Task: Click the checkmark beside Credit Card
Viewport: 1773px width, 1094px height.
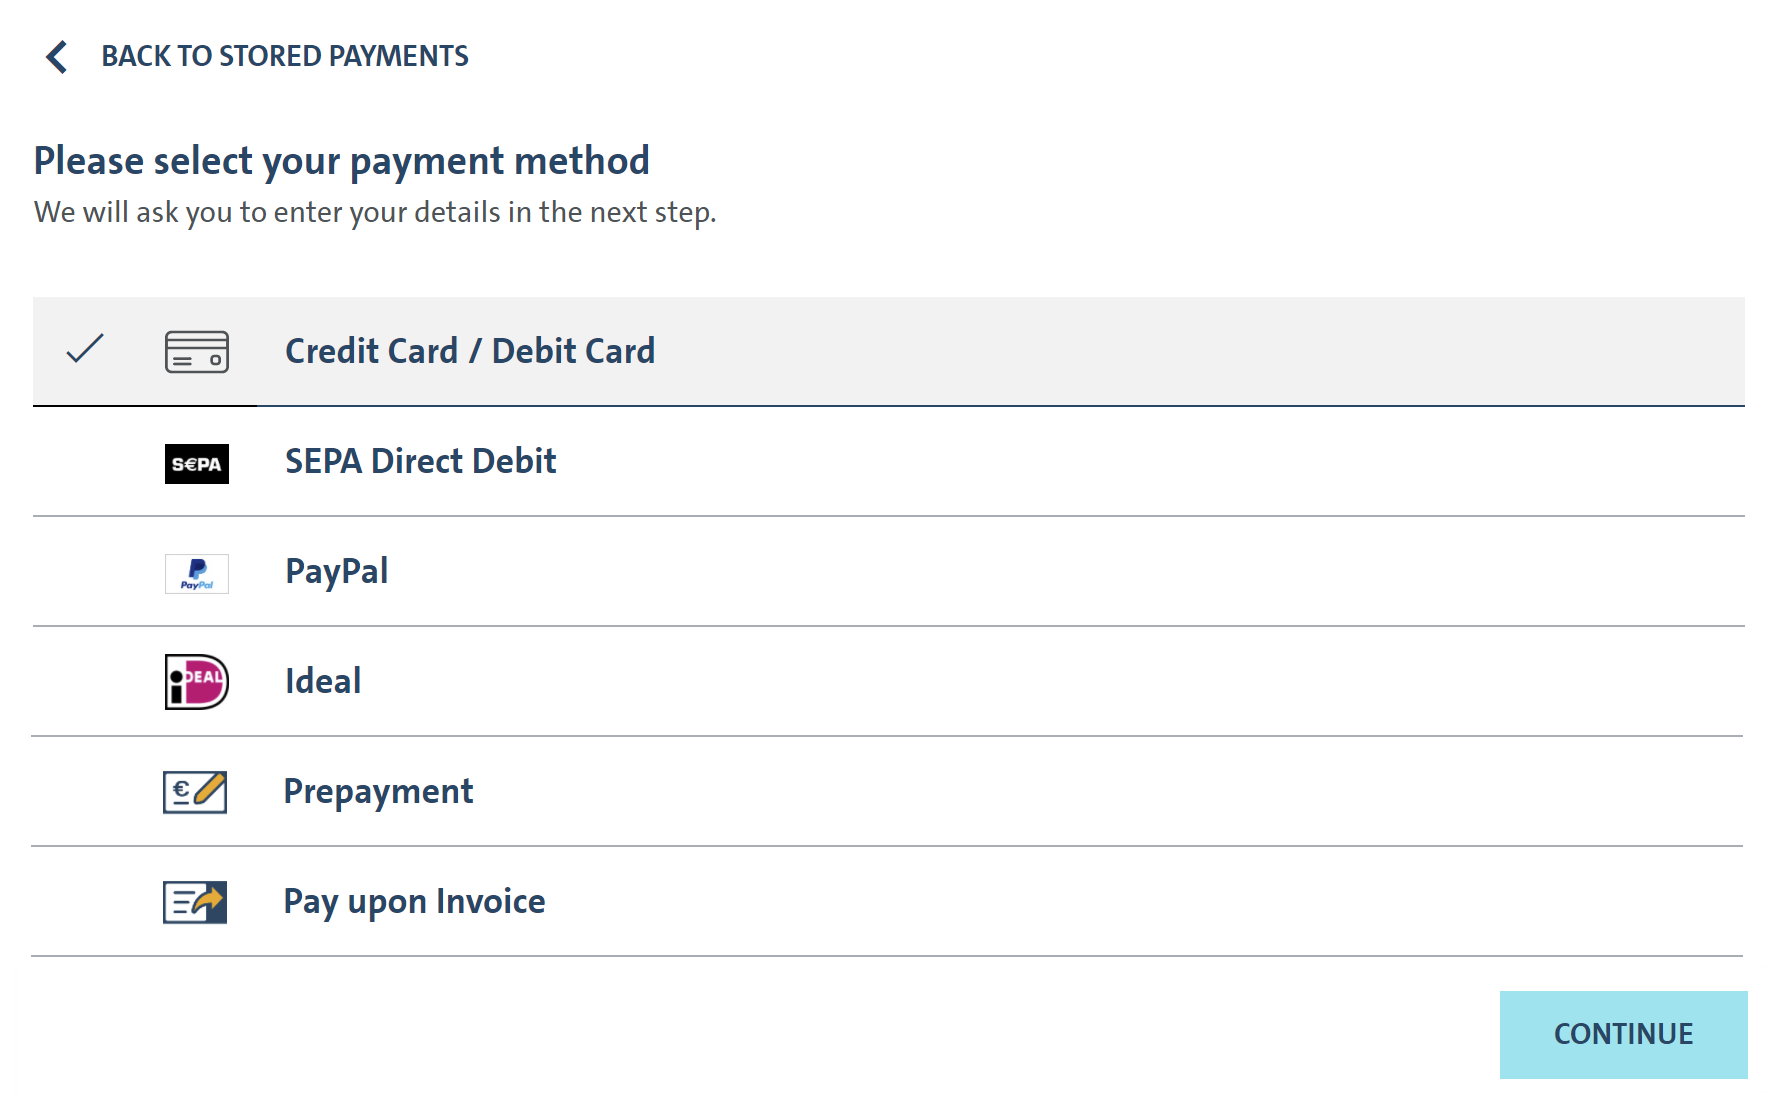Action: point(85,349)
